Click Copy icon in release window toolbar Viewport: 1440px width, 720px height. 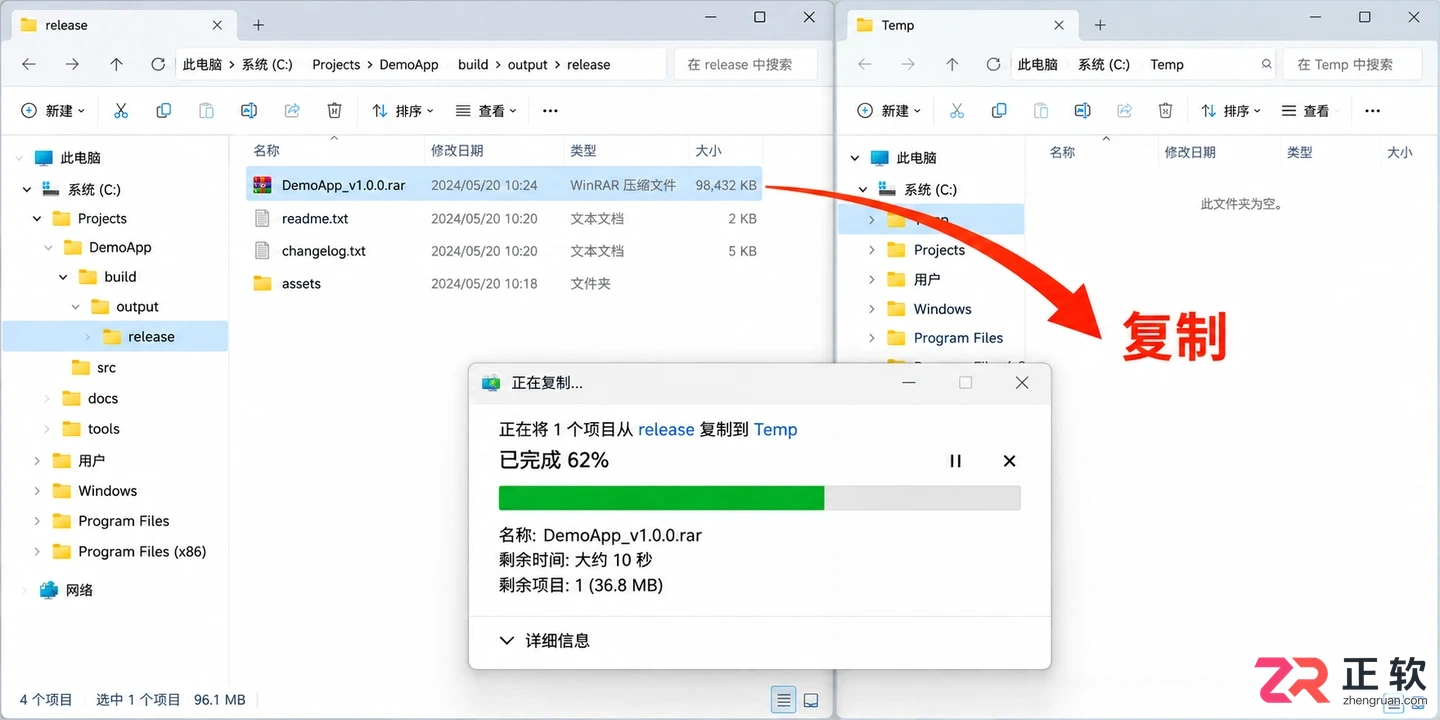(164, 111)
